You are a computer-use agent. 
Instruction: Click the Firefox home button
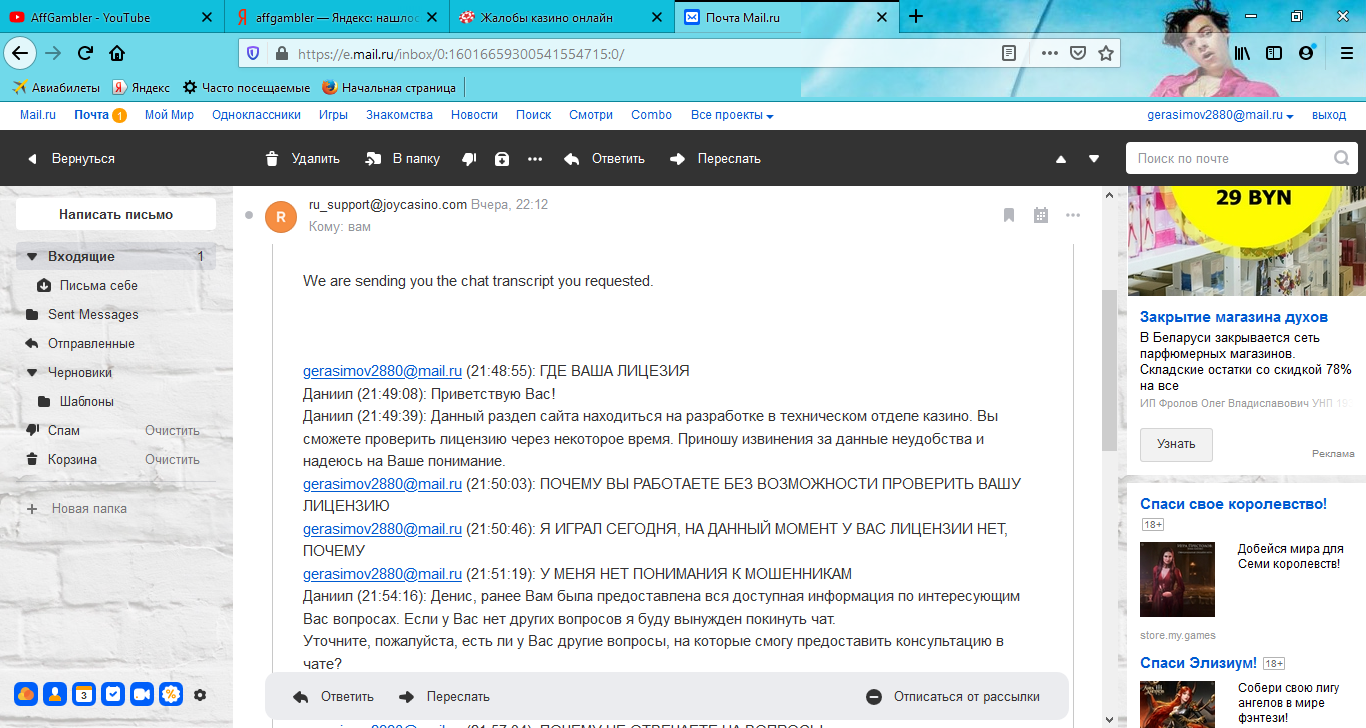point(117,53)
